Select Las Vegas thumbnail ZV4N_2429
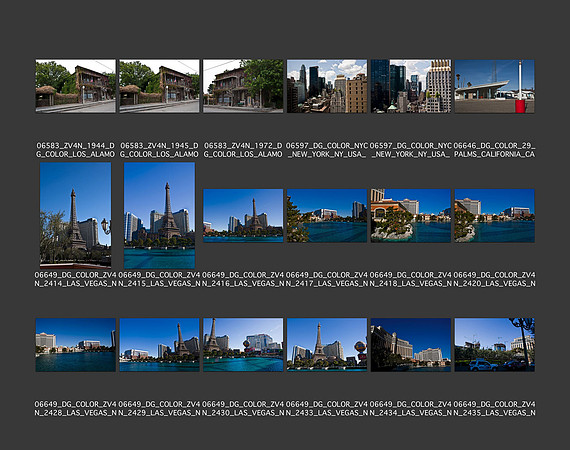 pos(159,345)
